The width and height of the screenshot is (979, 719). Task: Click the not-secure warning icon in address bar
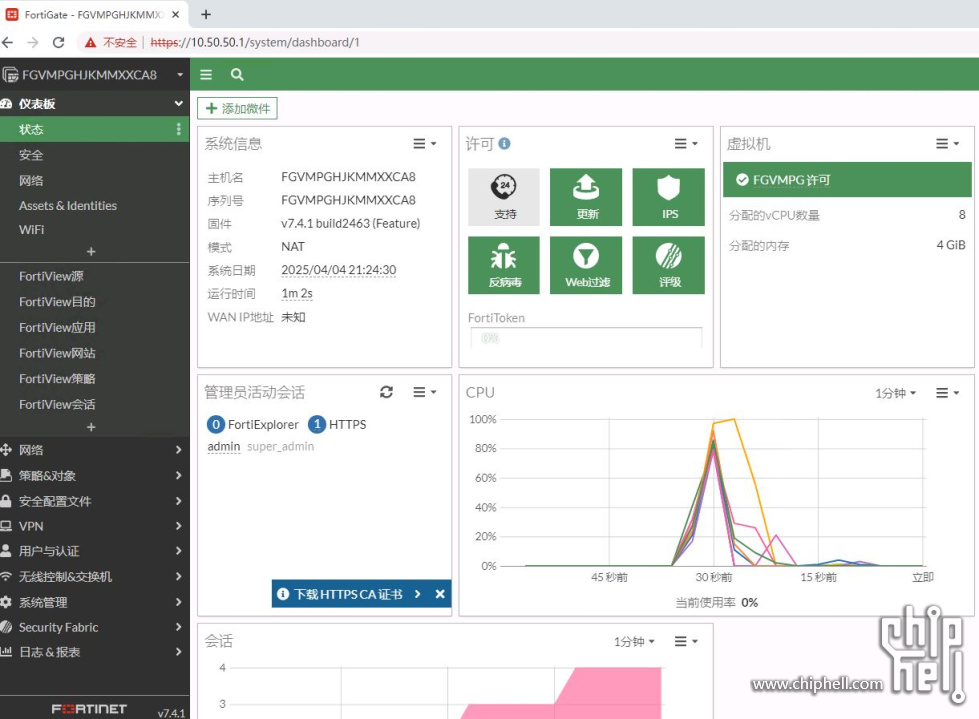click(91, 42)
